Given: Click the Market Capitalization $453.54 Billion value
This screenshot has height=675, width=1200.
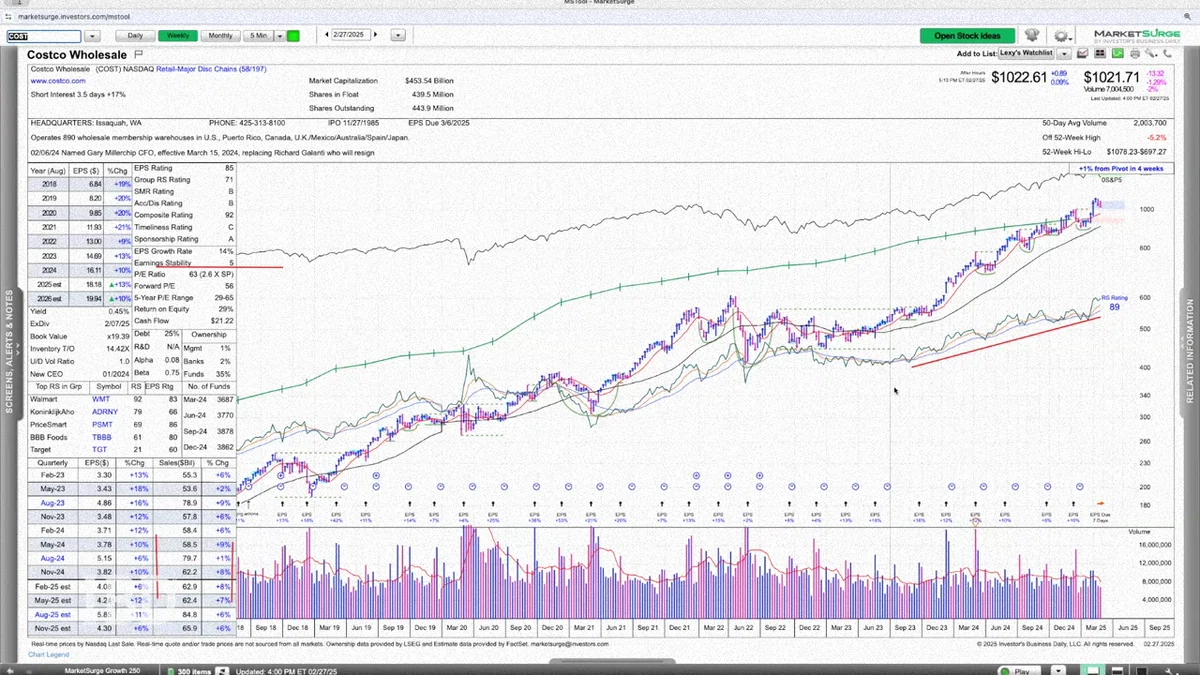Looking at the screenshot, I should tap(430, 81).
